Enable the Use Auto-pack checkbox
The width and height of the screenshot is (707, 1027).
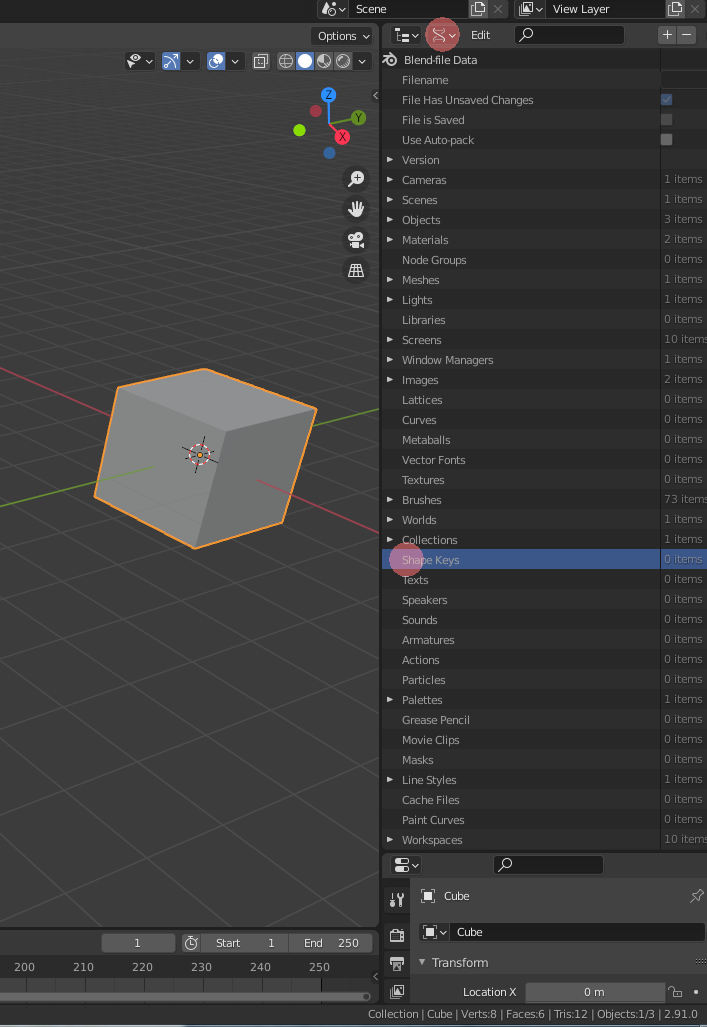[666, 140]
